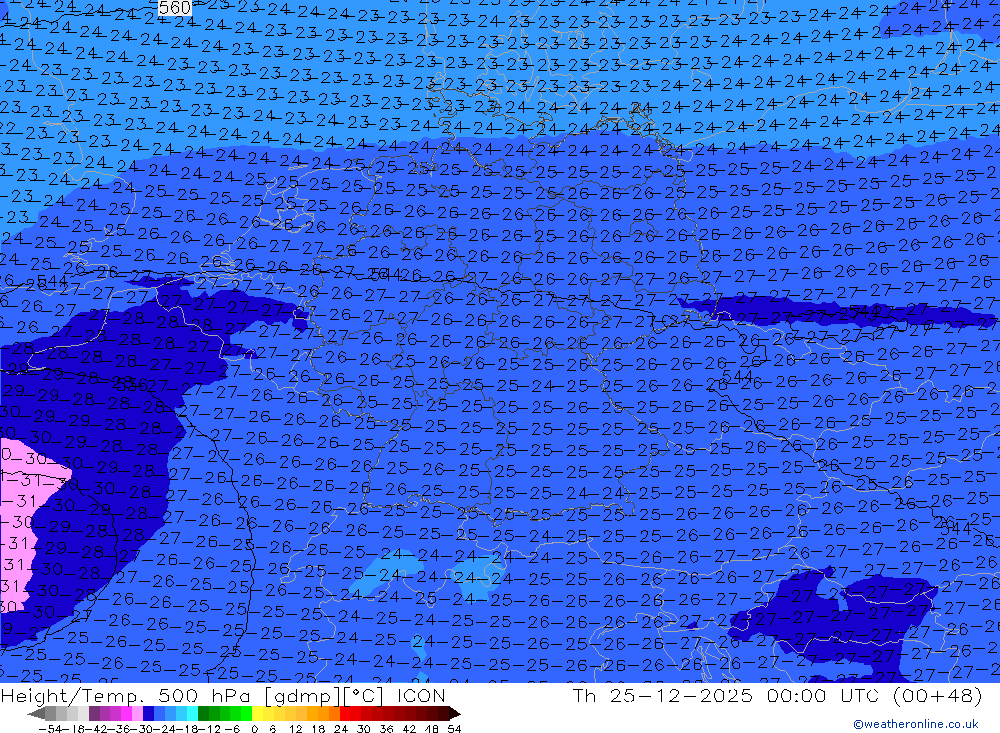Click the '-24' value on the temperature scale

(x=167, y=729)
